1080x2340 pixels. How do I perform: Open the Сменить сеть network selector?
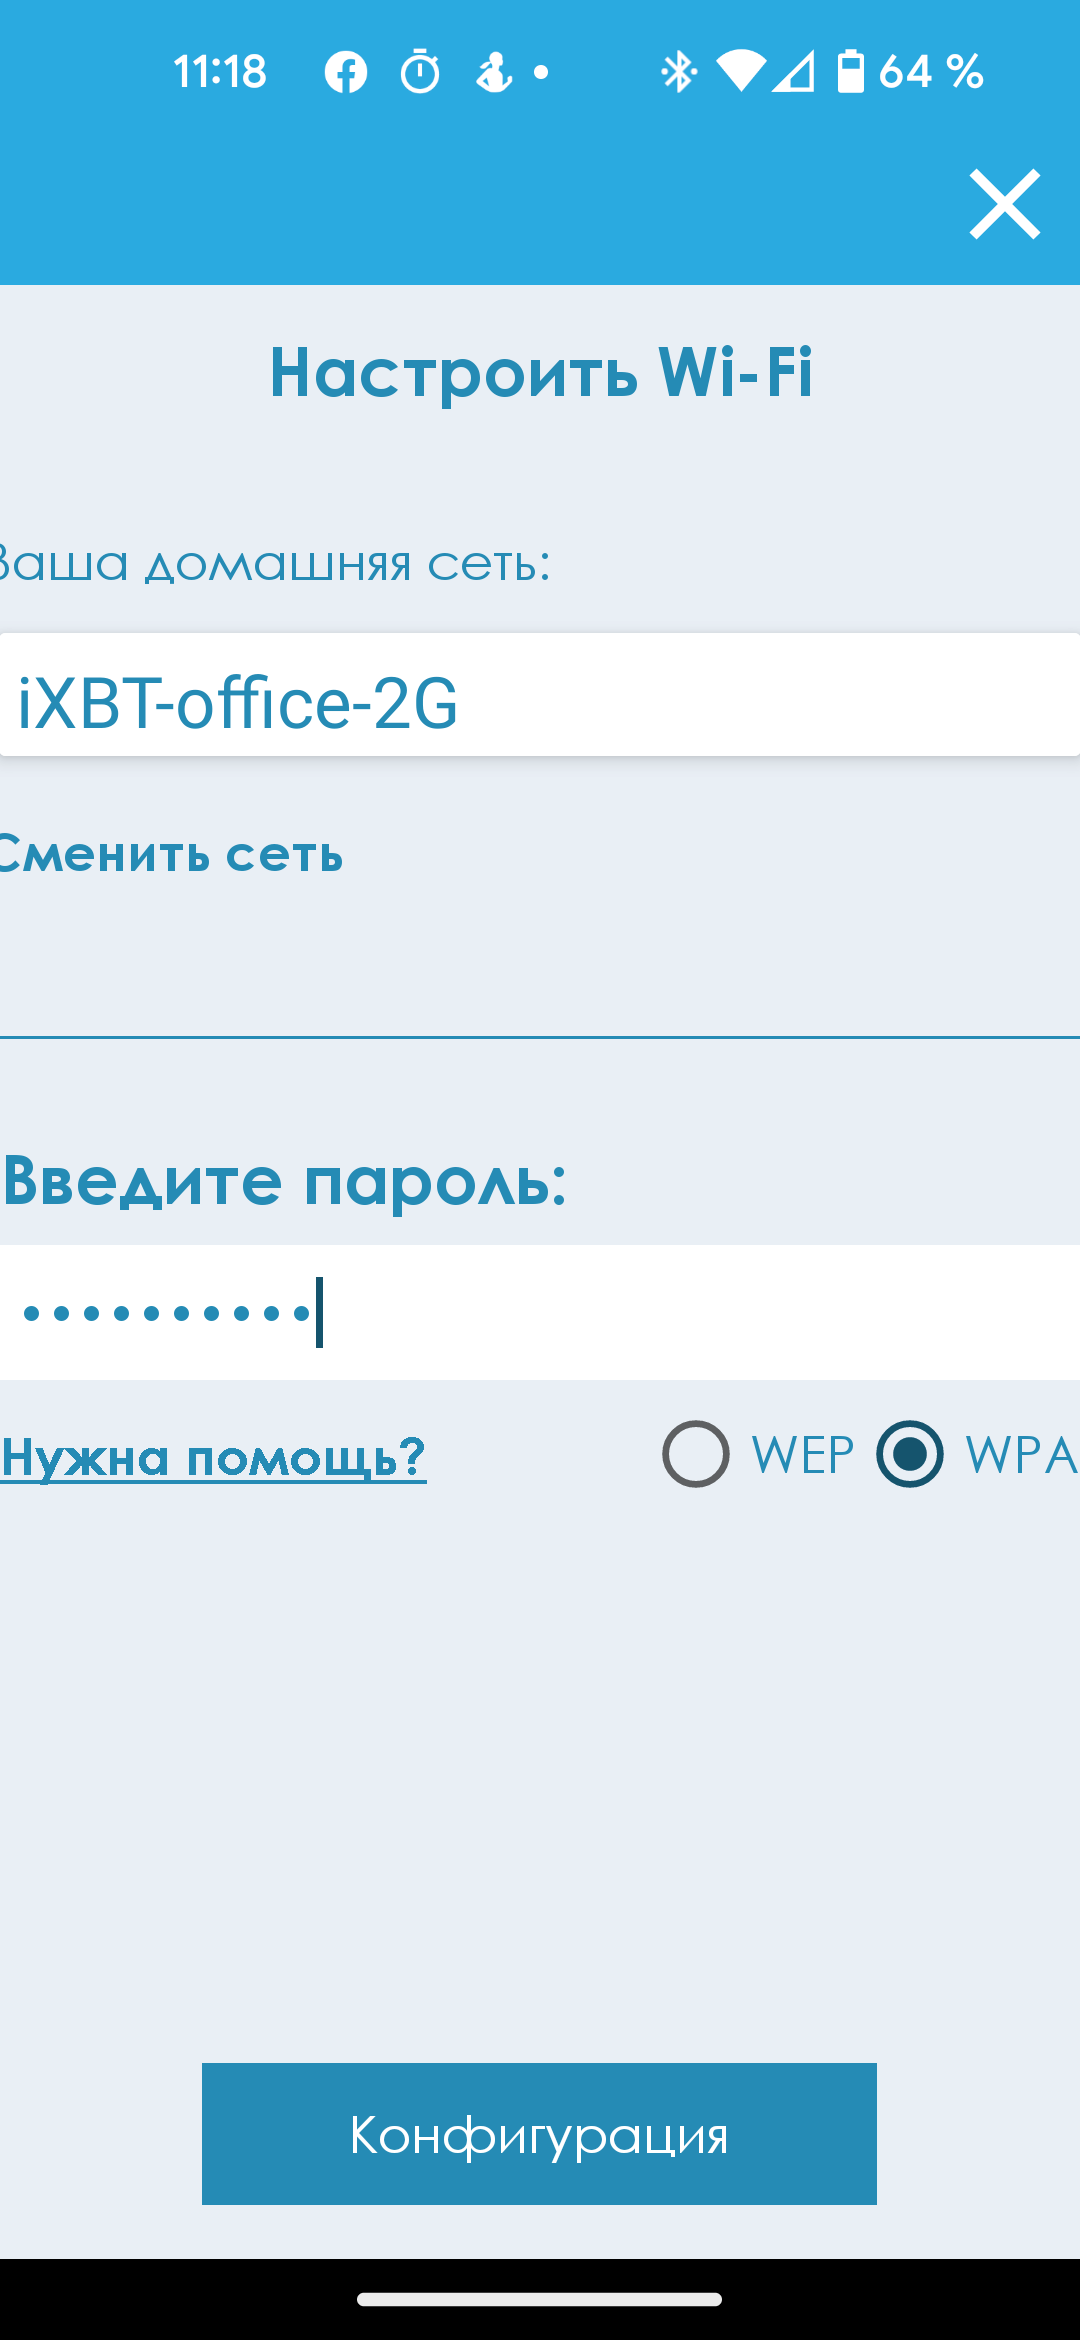pyautogui.click(x=172, y=855)
